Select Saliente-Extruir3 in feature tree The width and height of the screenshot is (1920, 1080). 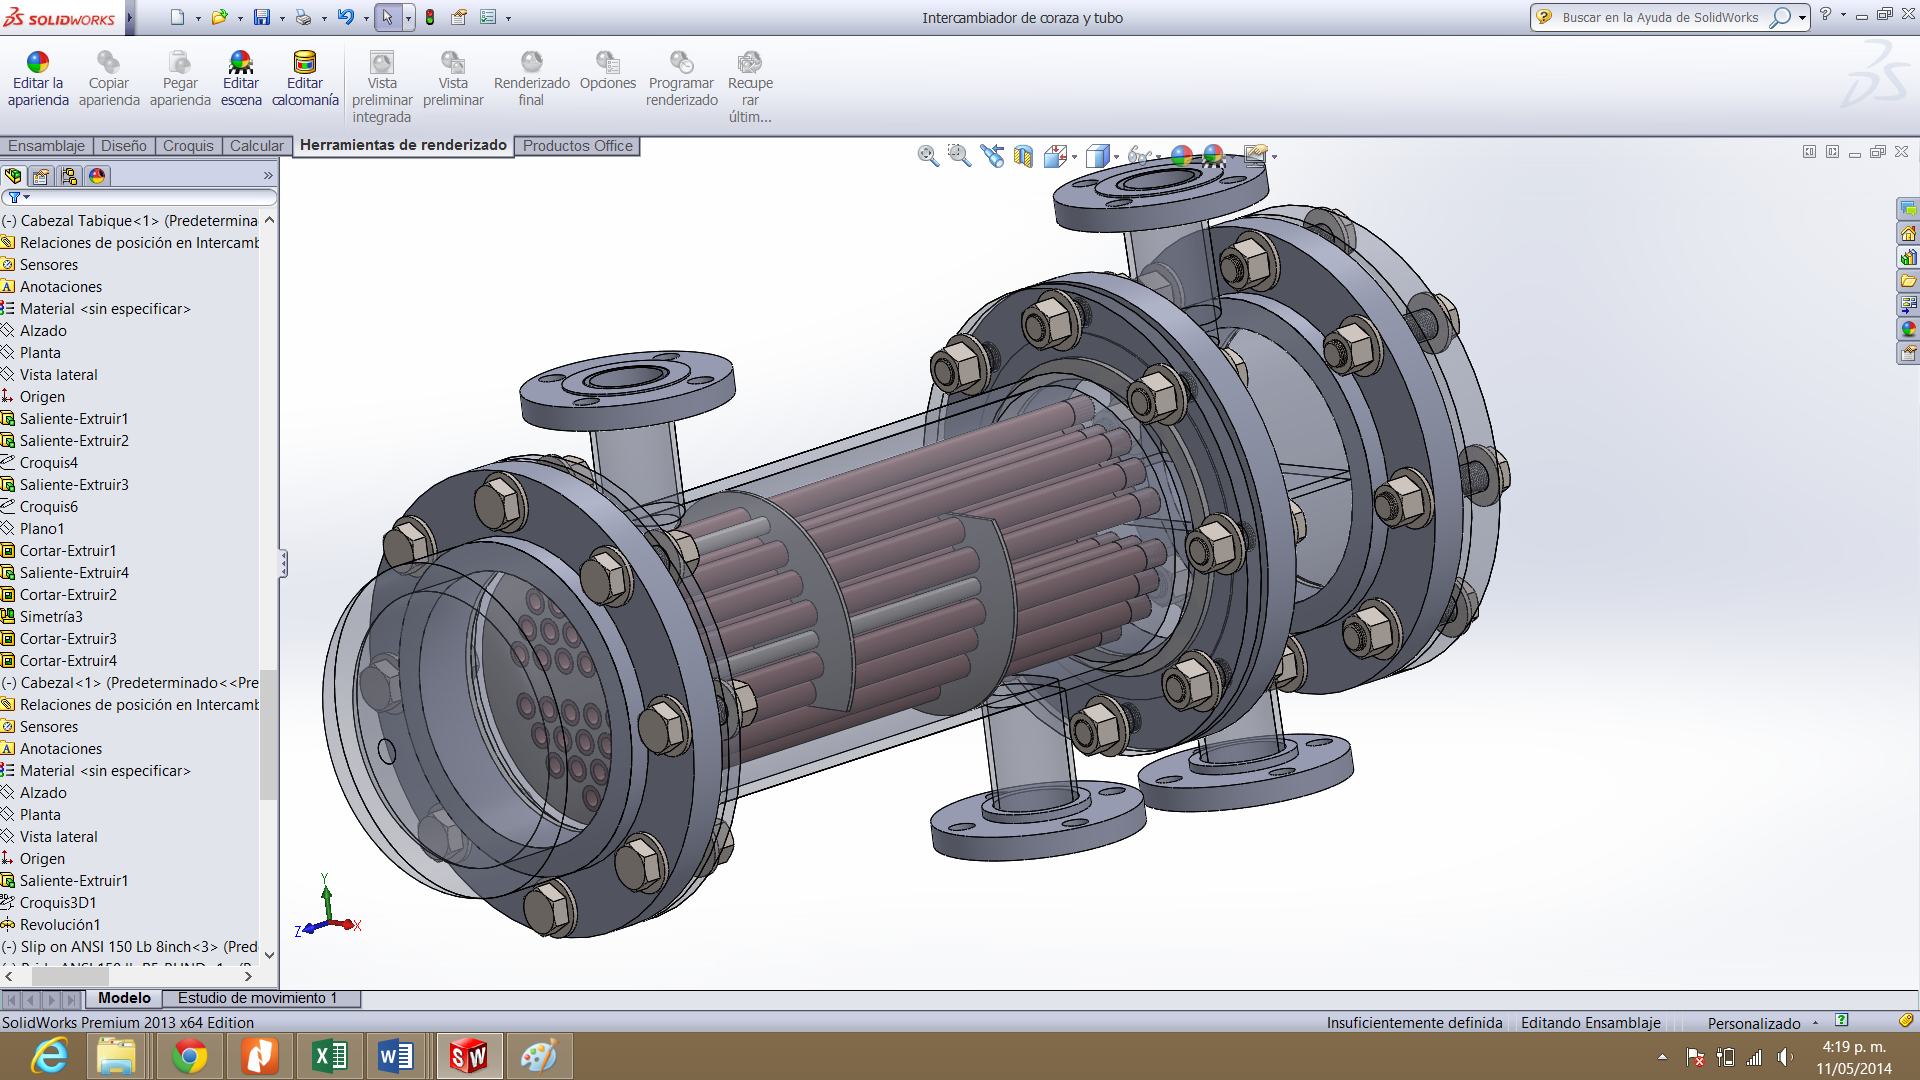[74, 485]
